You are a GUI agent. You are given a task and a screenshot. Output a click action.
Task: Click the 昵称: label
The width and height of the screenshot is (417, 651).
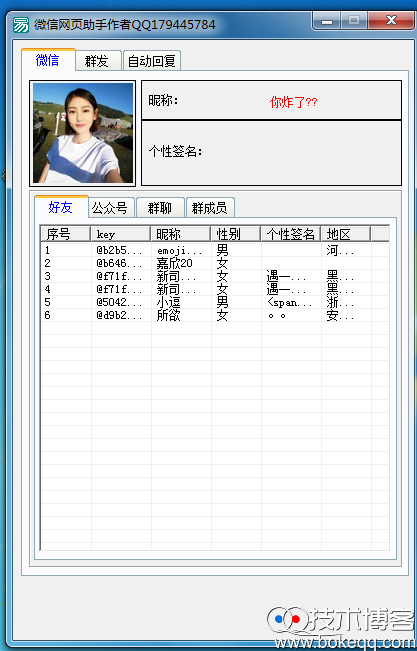163,100
